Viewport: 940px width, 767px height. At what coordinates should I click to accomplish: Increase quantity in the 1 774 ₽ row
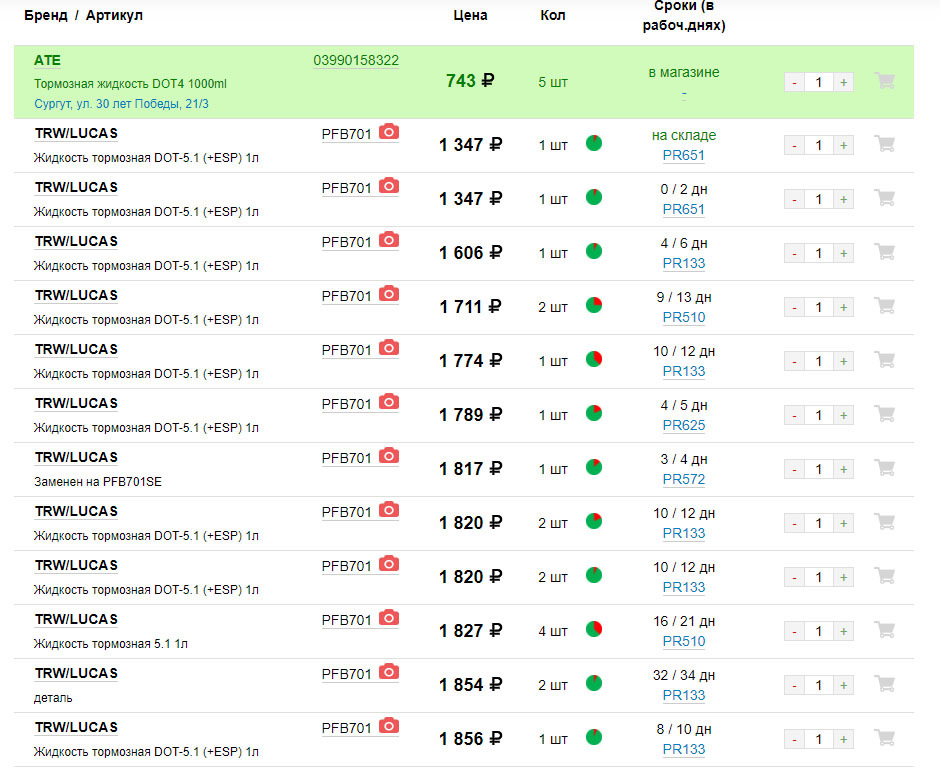843,361
